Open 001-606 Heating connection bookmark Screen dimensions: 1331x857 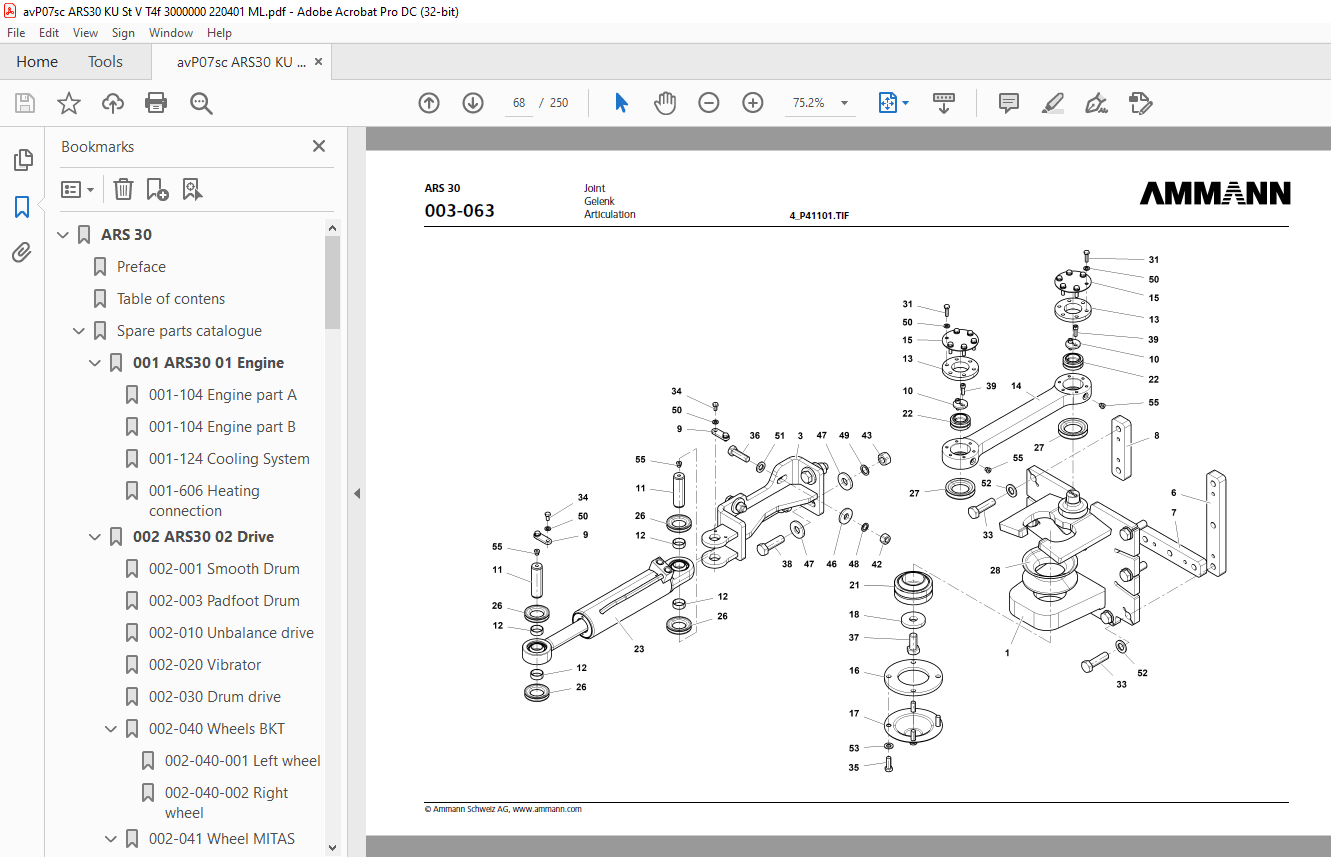click(204, 501)
